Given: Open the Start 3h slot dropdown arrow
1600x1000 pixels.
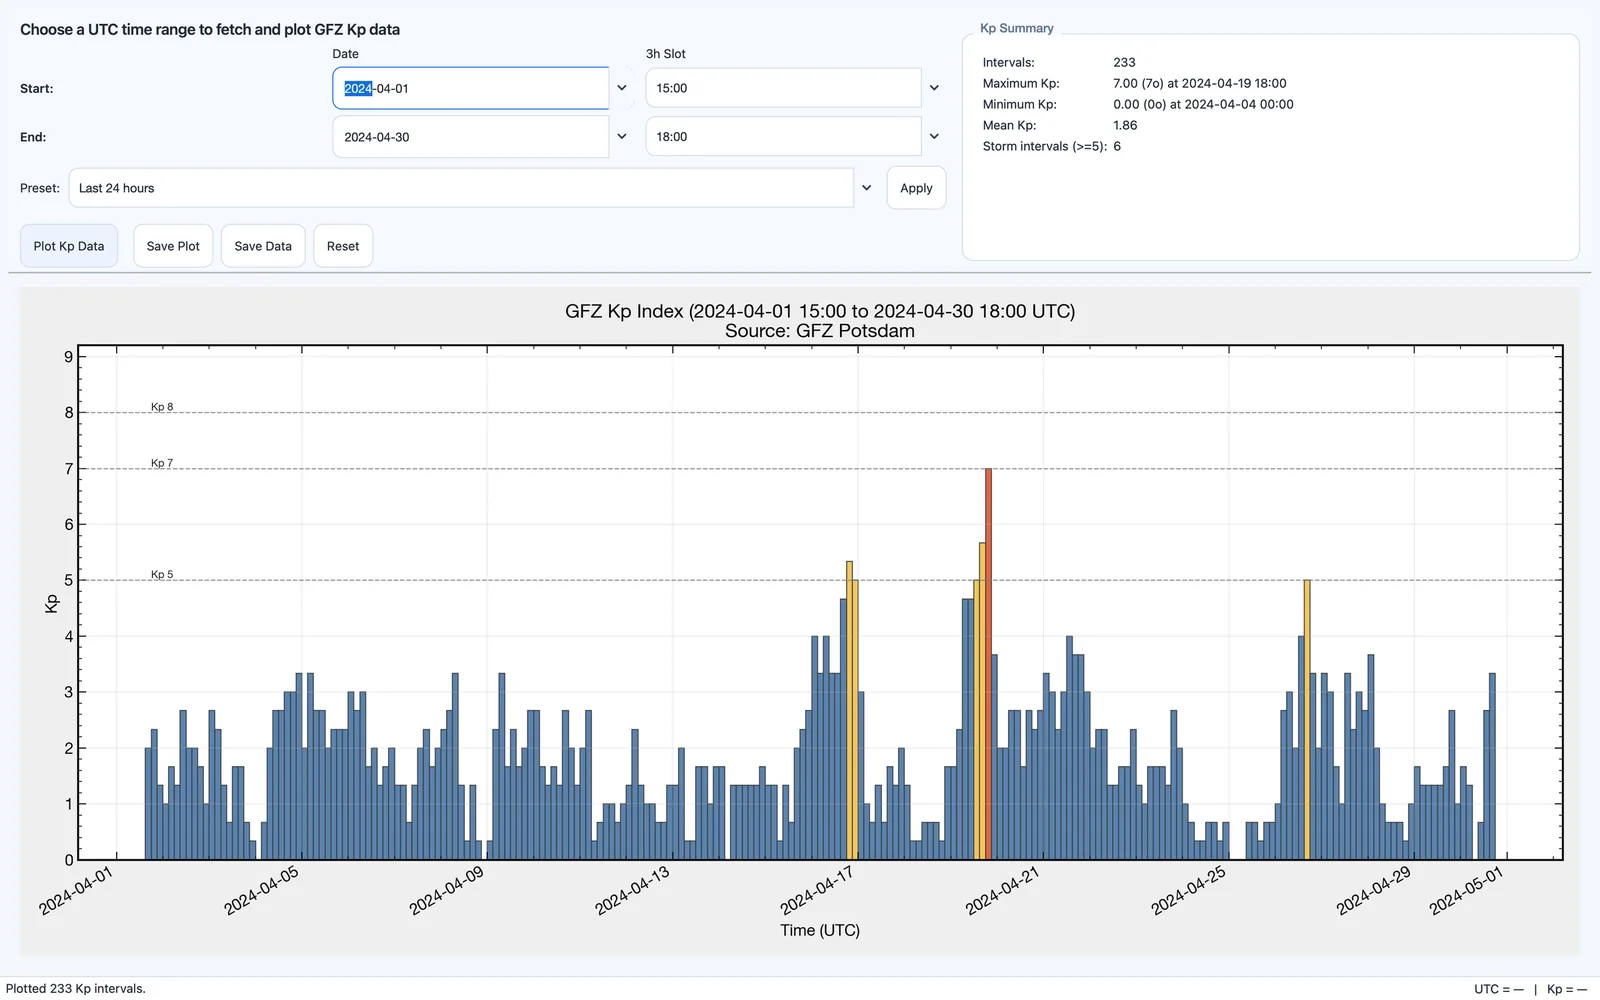Looking at the screenshot, I should pos(934,88).
